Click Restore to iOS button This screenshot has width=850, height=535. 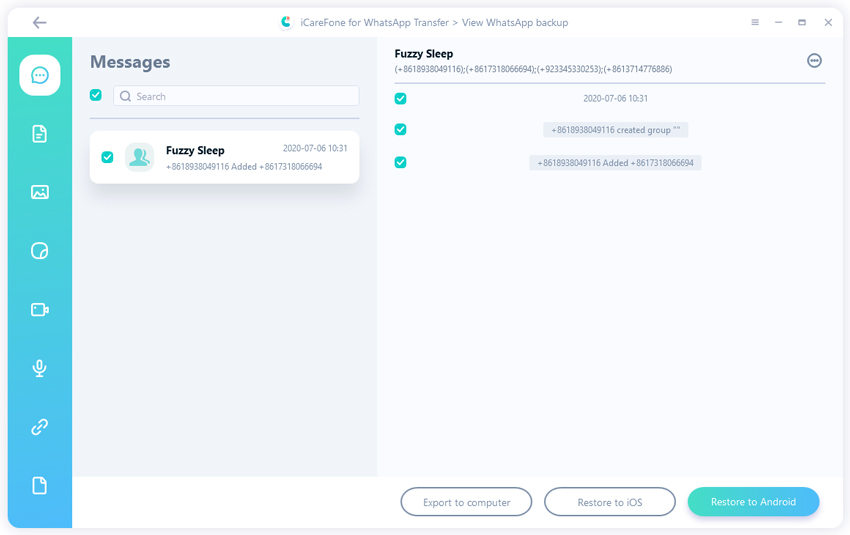[609, 502]
